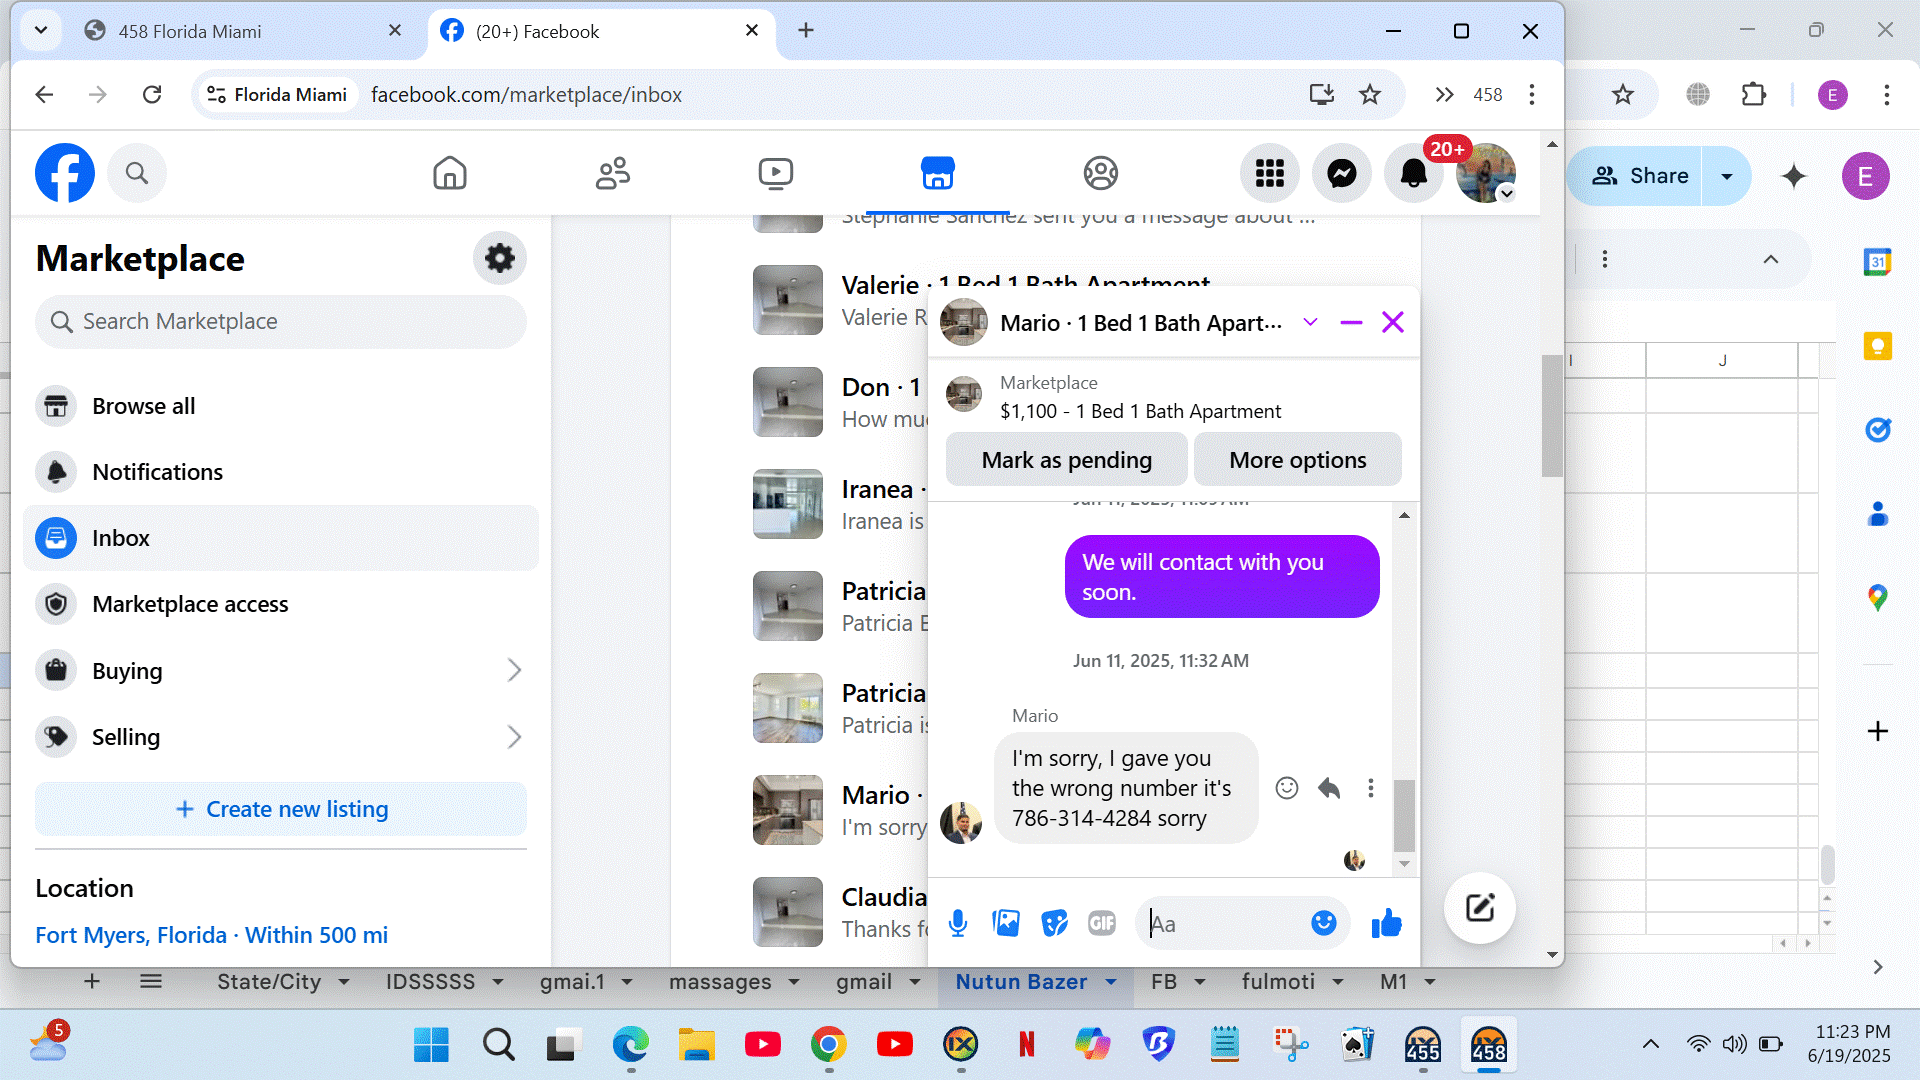Open Messenger from top bar

(1341, 174)
